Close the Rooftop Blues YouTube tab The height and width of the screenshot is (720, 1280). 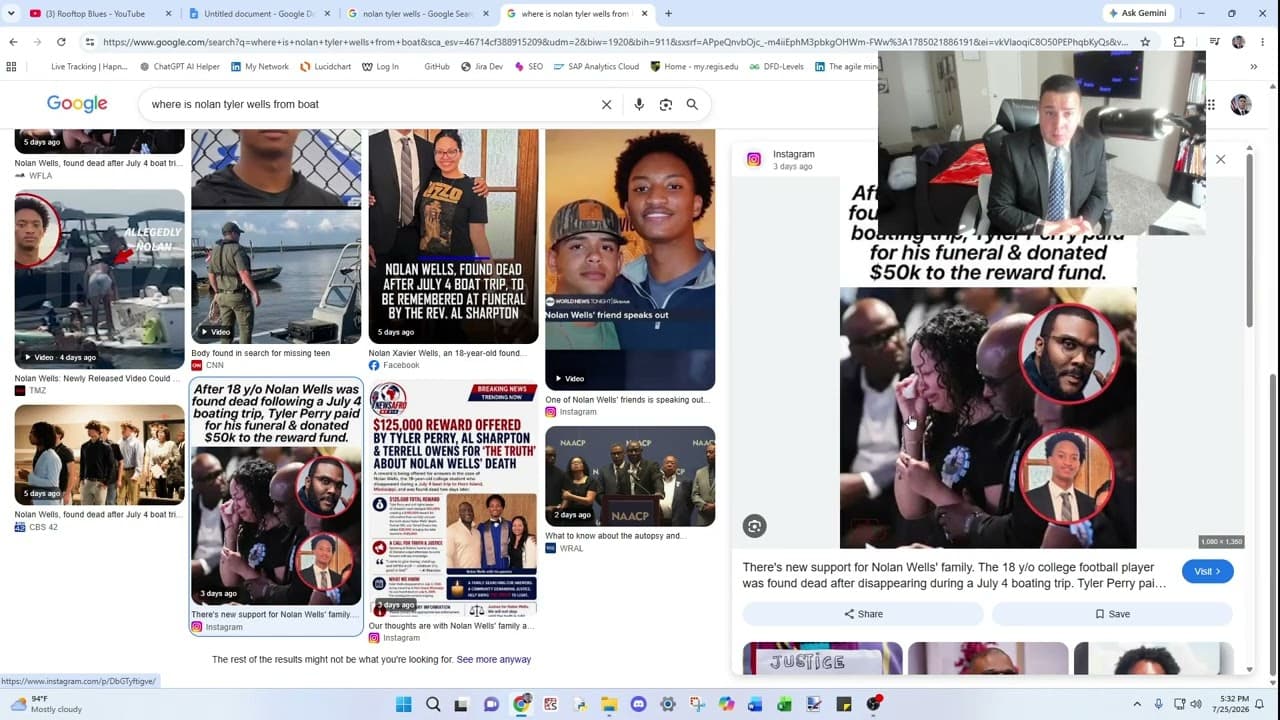coord(167,14)
